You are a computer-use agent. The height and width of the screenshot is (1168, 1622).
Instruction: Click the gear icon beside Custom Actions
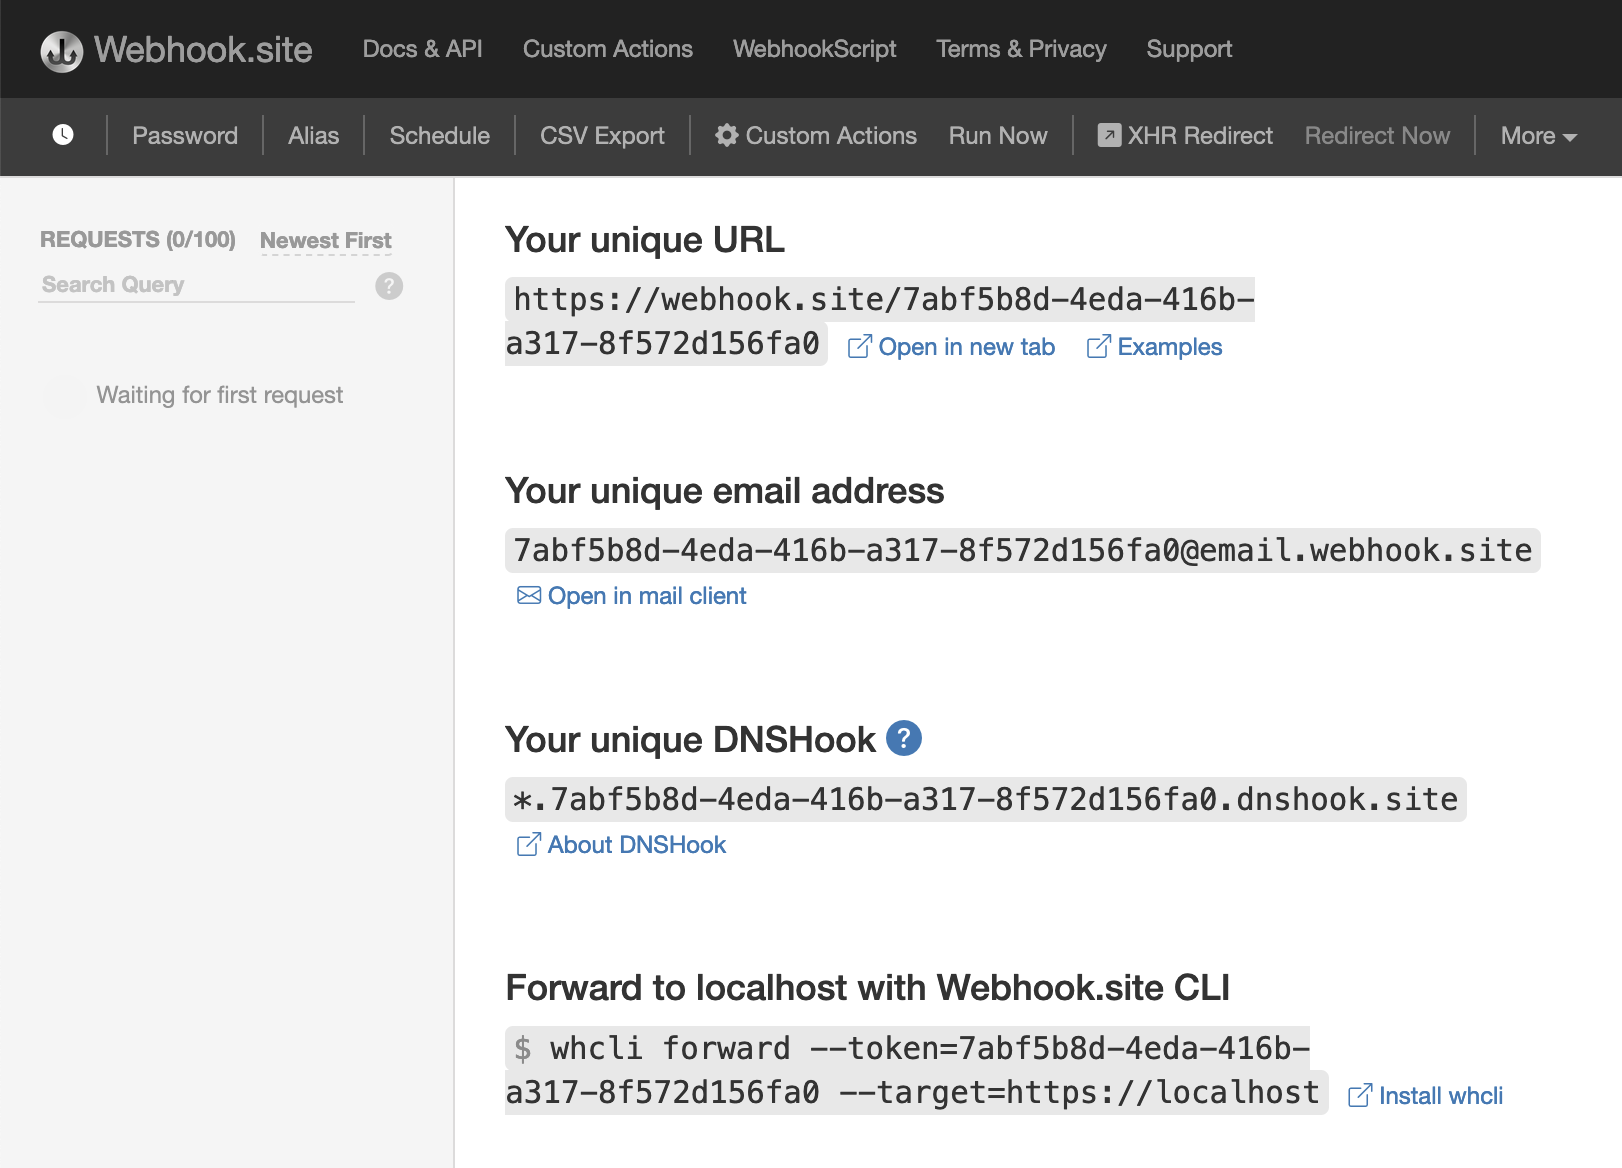[x=727, y=135]
